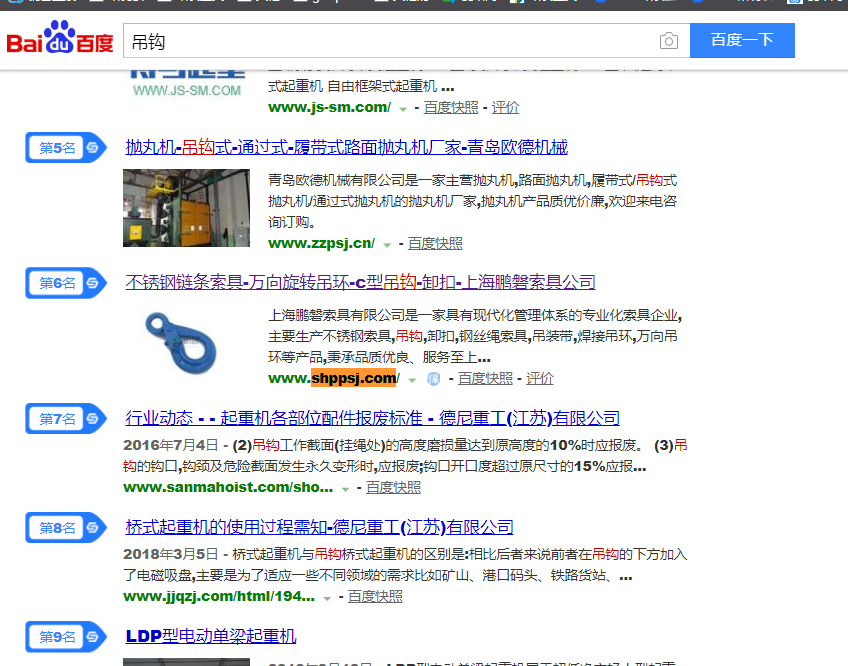This screenshot has width=848, height=666.
Task: Click the green www.js-sm.com/ URL
Action: [x=329, y=108]
